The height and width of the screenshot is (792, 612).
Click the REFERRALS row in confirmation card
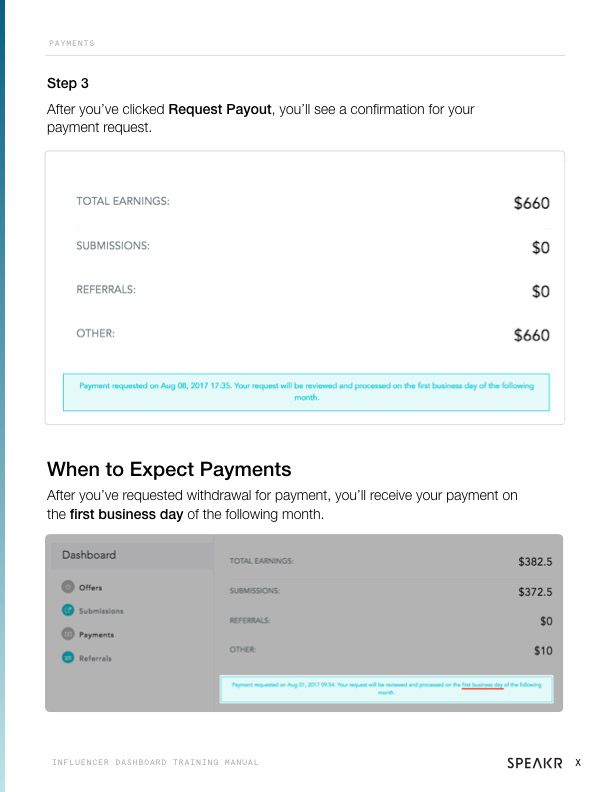point(313,290)
